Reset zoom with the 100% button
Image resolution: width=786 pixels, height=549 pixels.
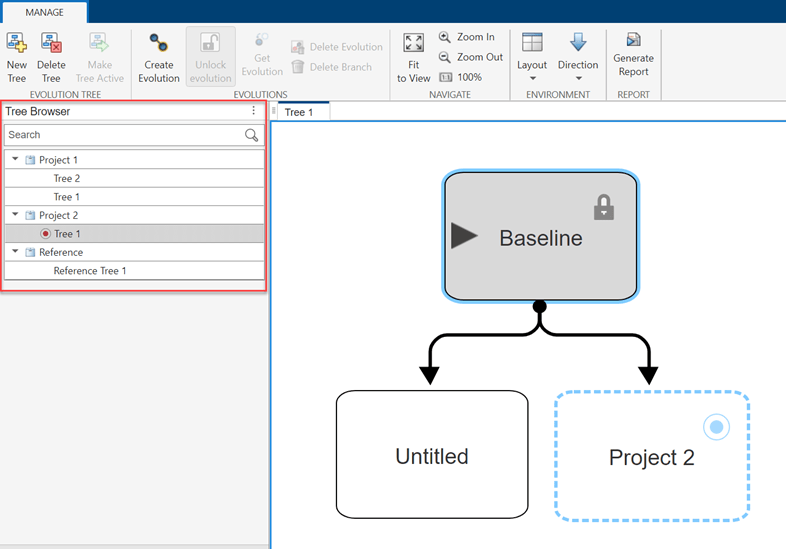pyautogui.click(x=461, y=77)
